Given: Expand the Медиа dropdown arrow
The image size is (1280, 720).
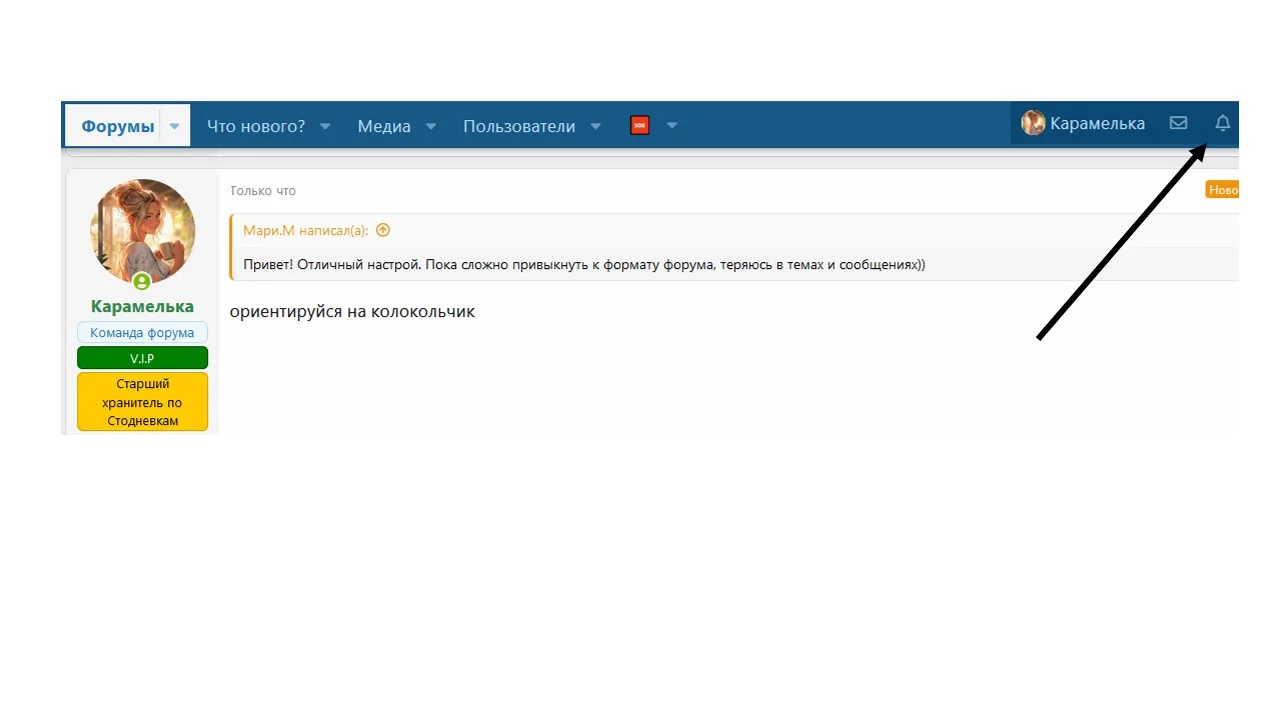Looking at the screenshot, I should pyautogui.click(x=430, y=125).
